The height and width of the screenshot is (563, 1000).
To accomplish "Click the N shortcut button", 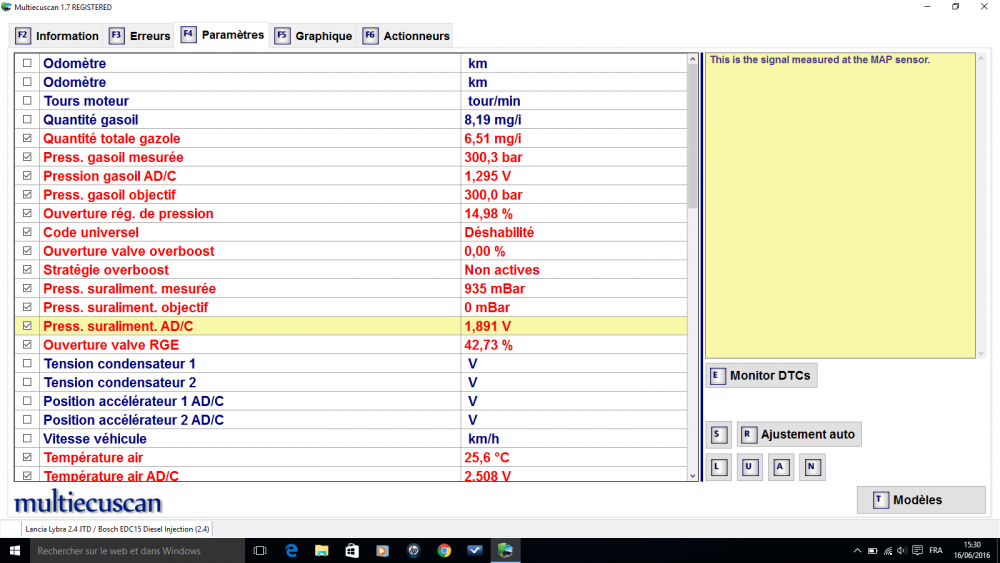I will pos(812,467).
